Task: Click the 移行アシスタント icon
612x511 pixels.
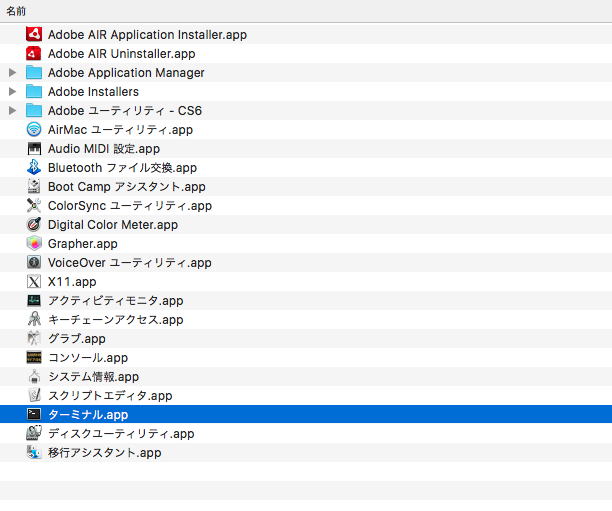Action: pos(34,452)
